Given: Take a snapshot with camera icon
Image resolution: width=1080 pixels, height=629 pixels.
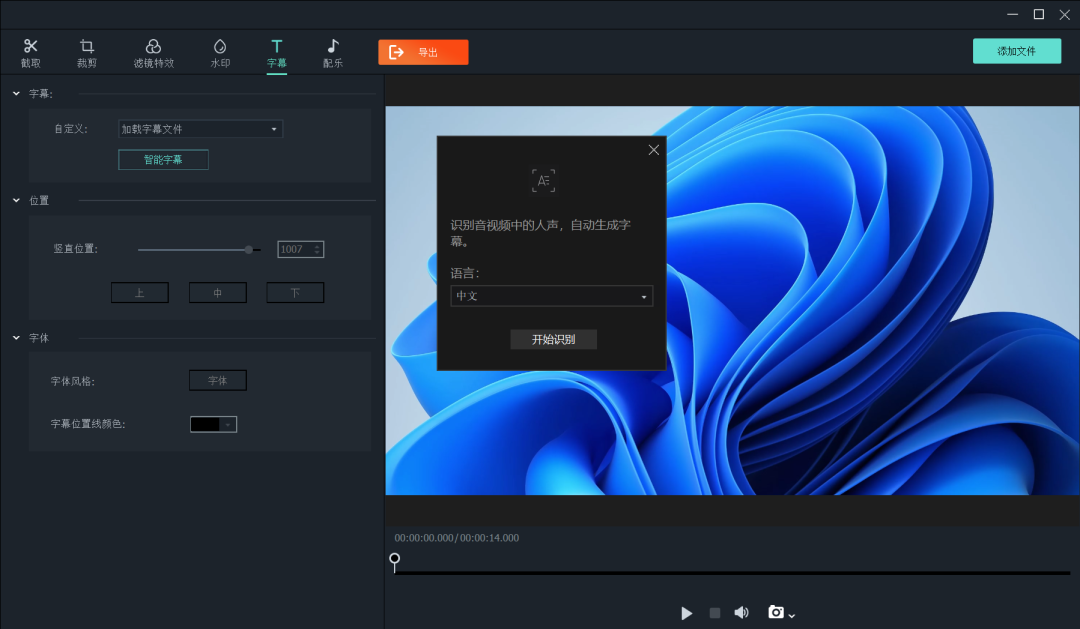Looking at the screenshot, I should coord(776,612).
